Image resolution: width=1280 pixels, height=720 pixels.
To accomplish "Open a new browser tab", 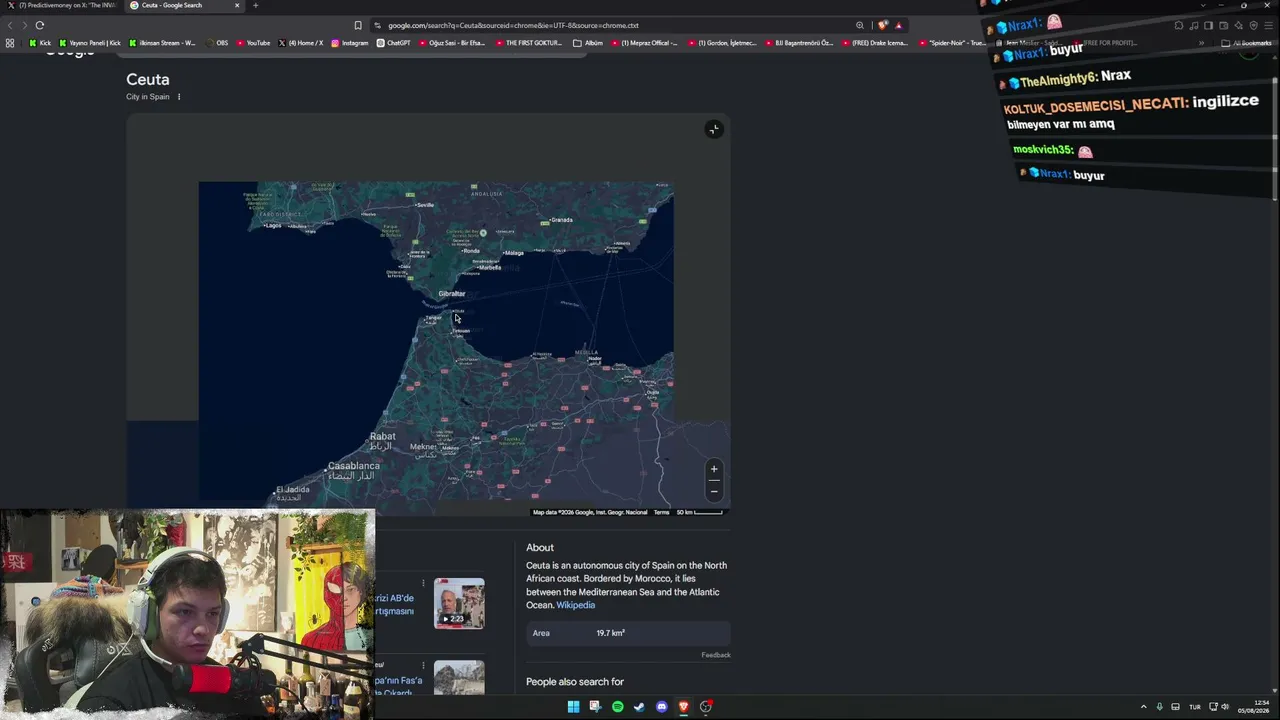I will click(255, 5).
